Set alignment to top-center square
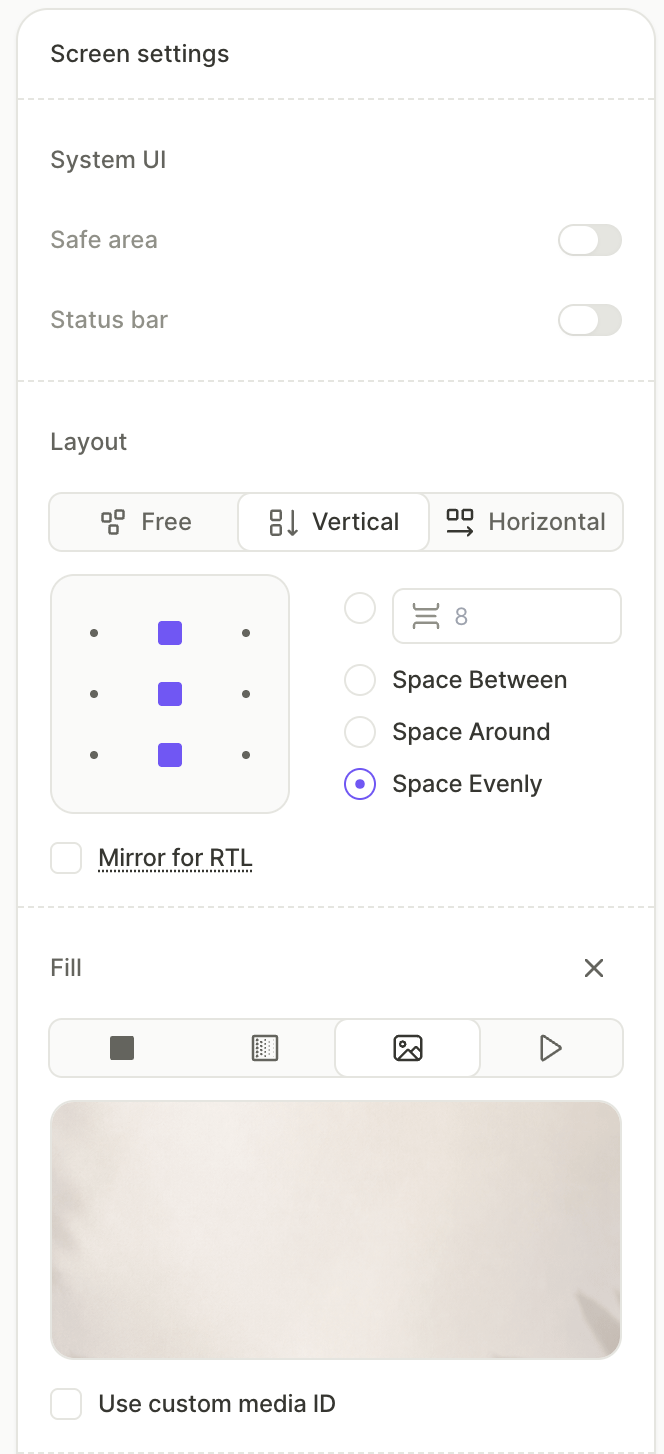664x1454 pixels. pos(170,633)
